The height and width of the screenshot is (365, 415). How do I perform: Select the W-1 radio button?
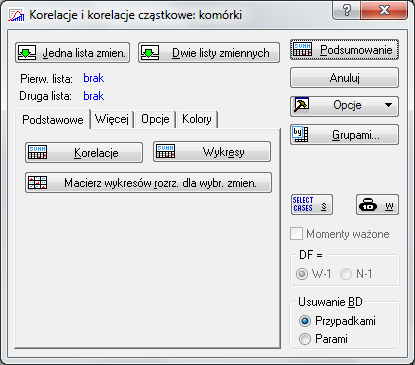[x=302, y=274]
